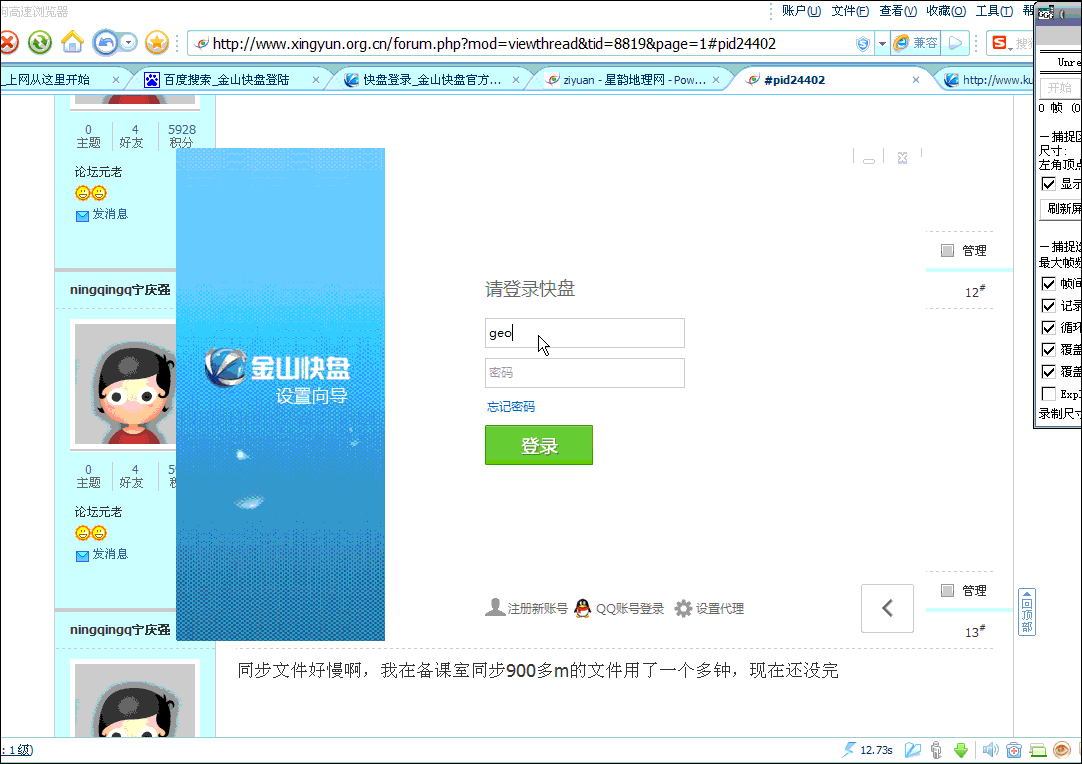Click the 金山快盘 logo
The image size is (1082, 764).
[x=278, y=366]
